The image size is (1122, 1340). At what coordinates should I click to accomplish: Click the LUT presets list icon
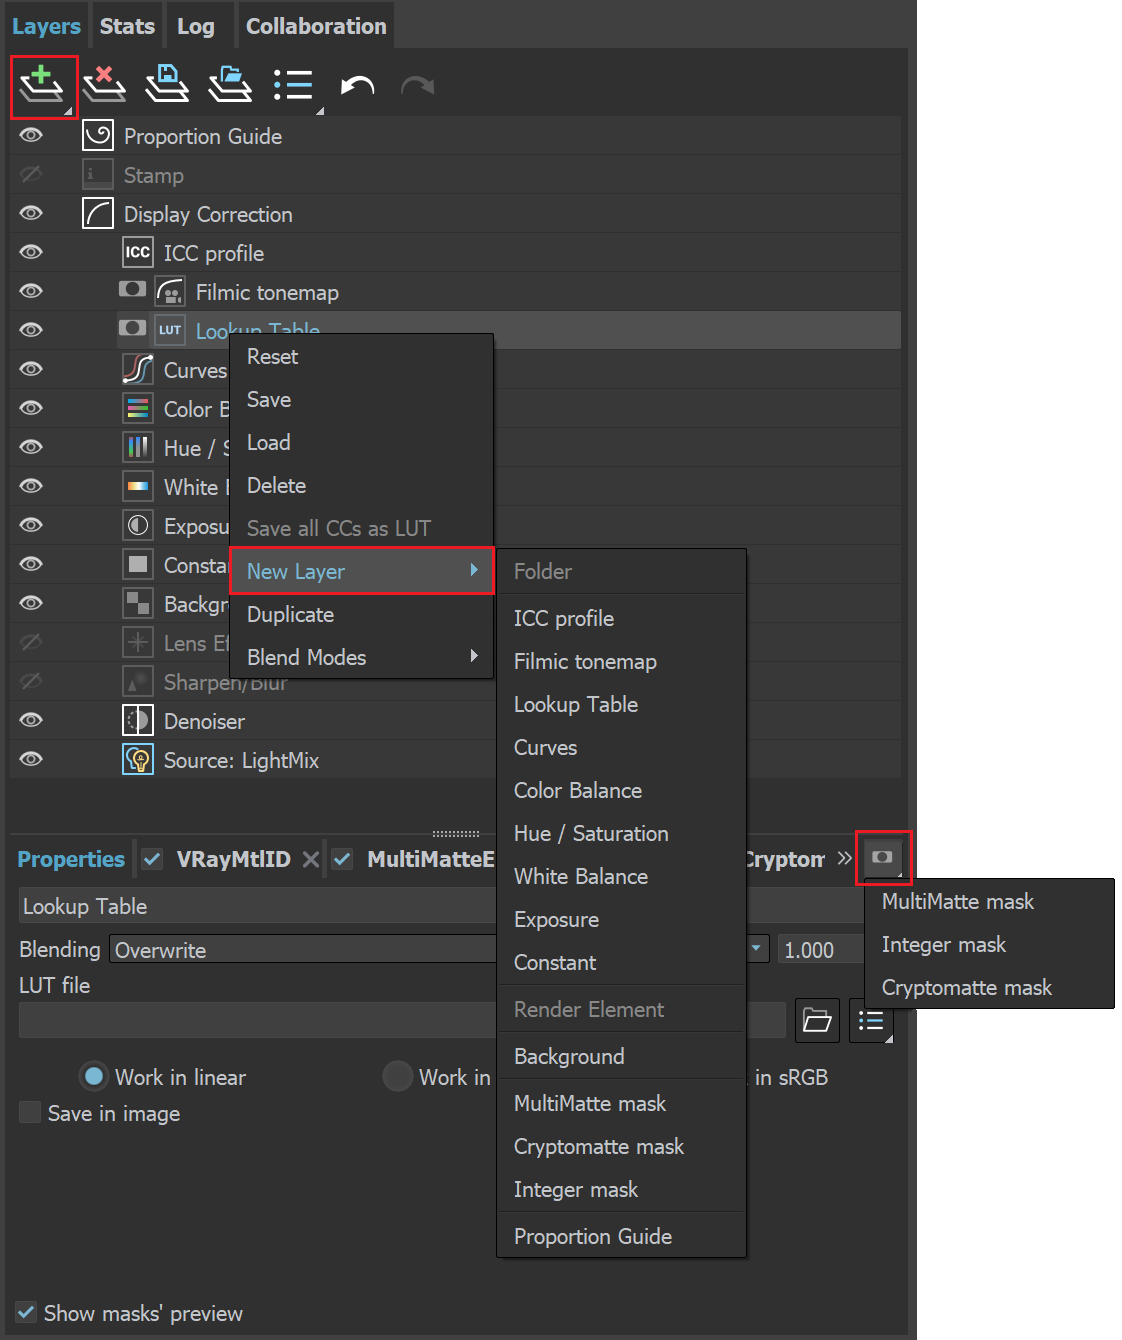click(871, 1020)
